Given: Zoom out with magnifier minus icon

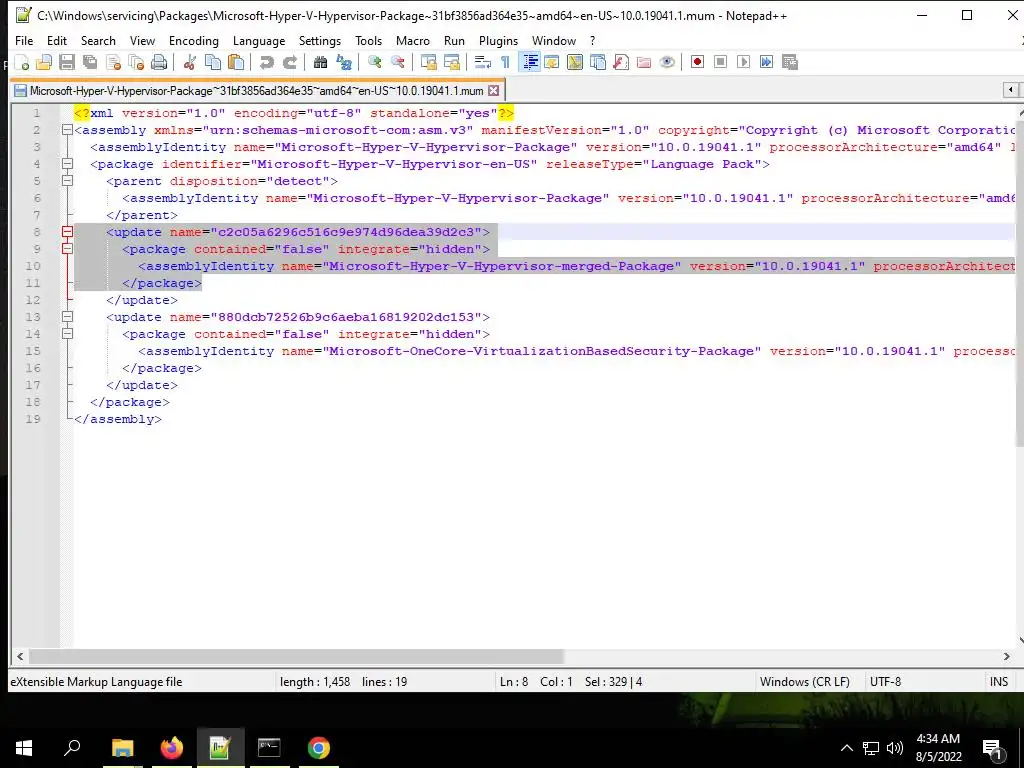Looking at the screenshot, I should 397,62.
